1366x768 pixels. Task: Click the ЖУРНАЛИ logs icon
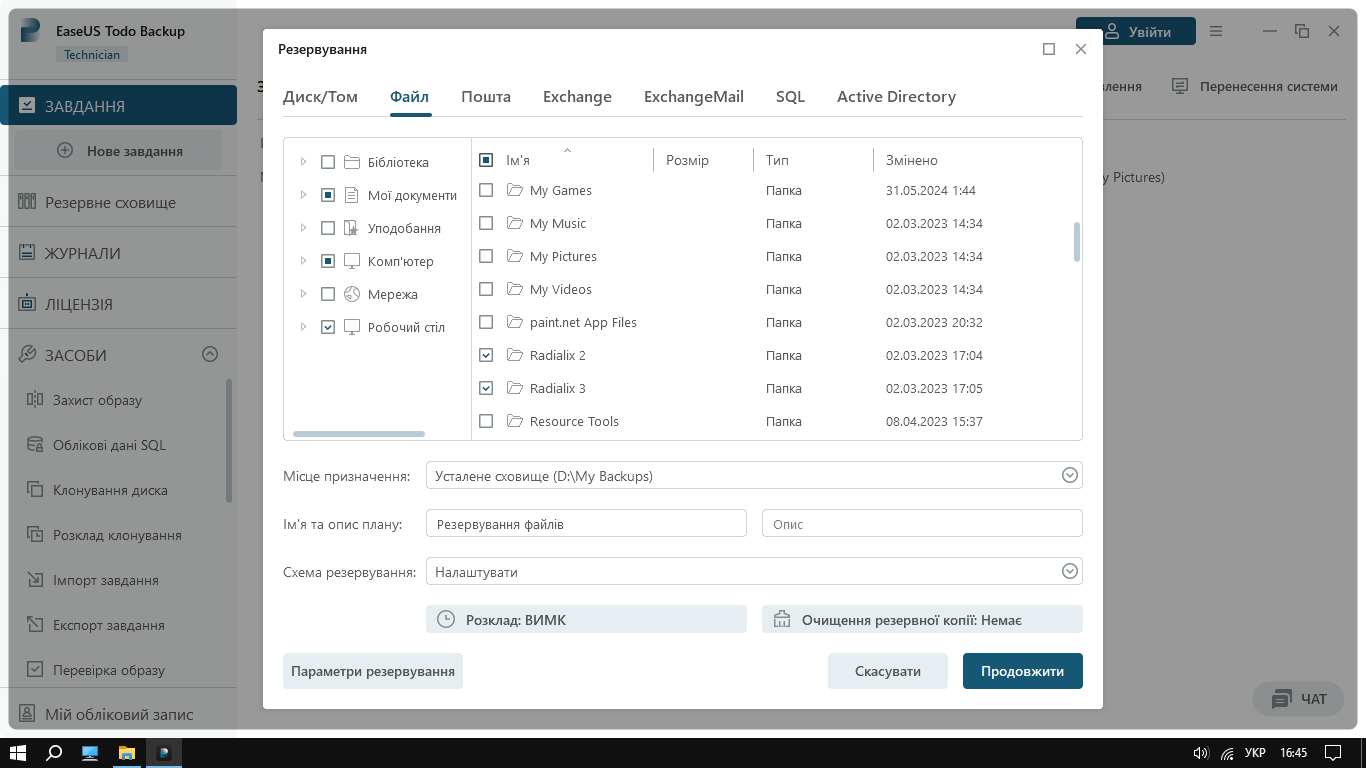click(27, 253)
